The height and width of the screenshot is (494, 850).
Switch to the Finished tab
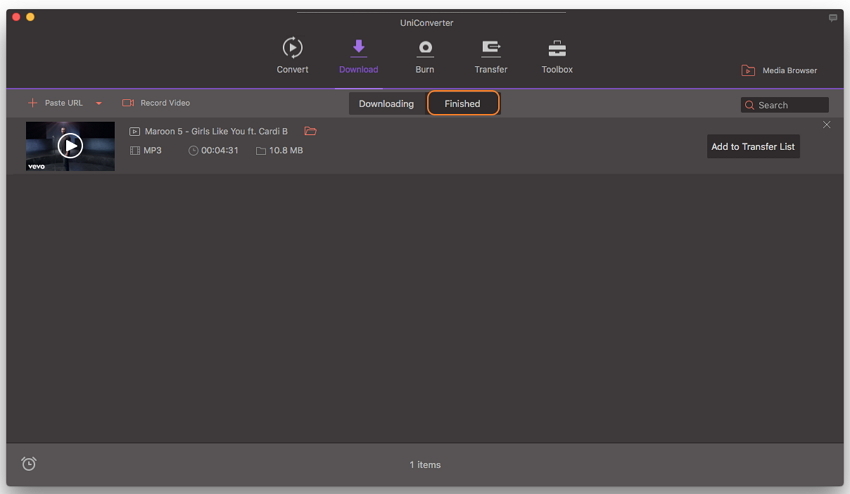click(462, 104)
